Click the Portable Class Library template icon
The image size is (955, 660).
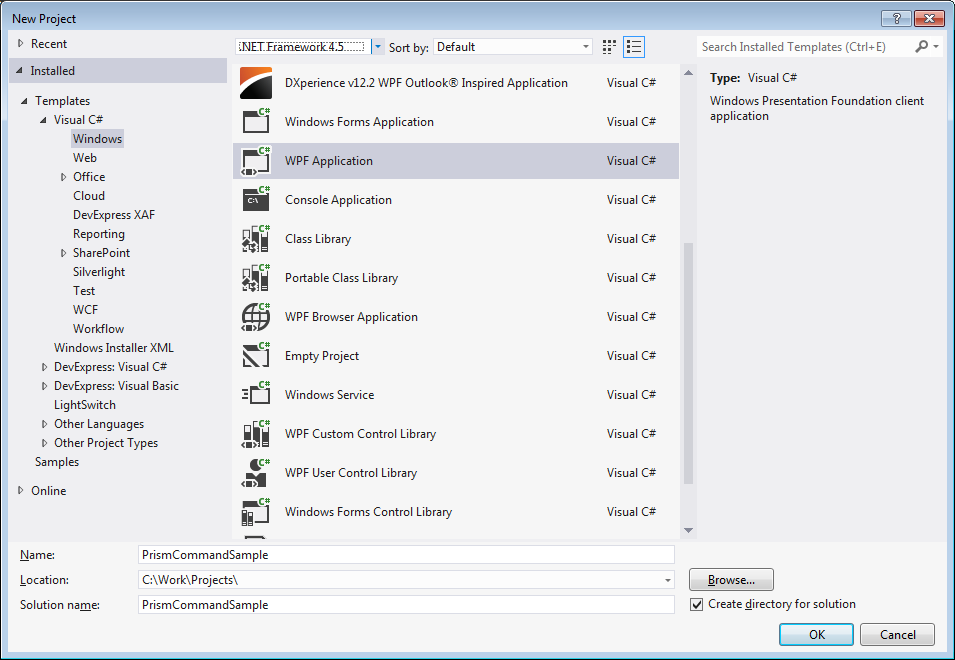coord(256,278)
